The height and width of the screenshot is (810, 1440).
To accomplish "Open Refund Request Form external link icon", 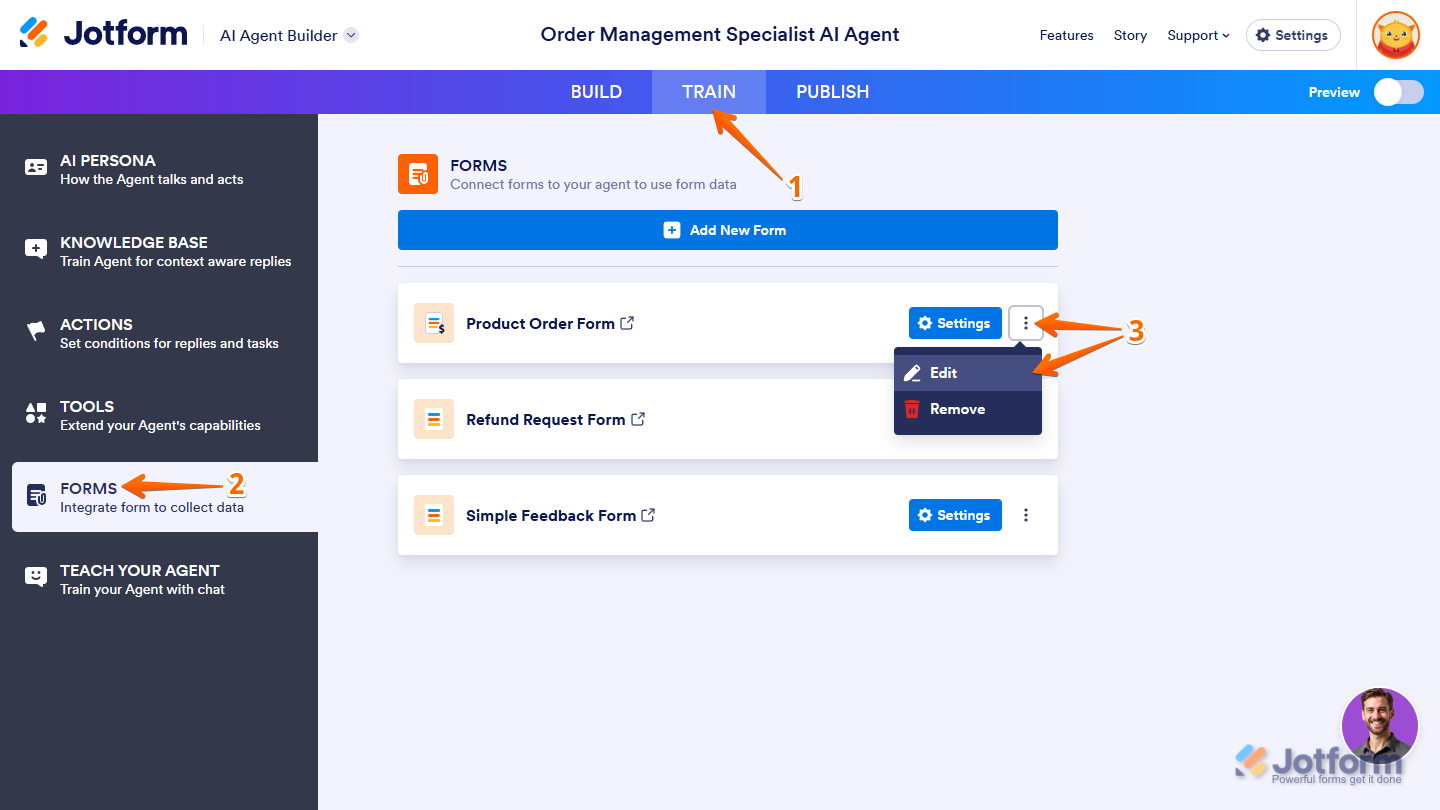I will pyautogui.click(x=638, y=419).
